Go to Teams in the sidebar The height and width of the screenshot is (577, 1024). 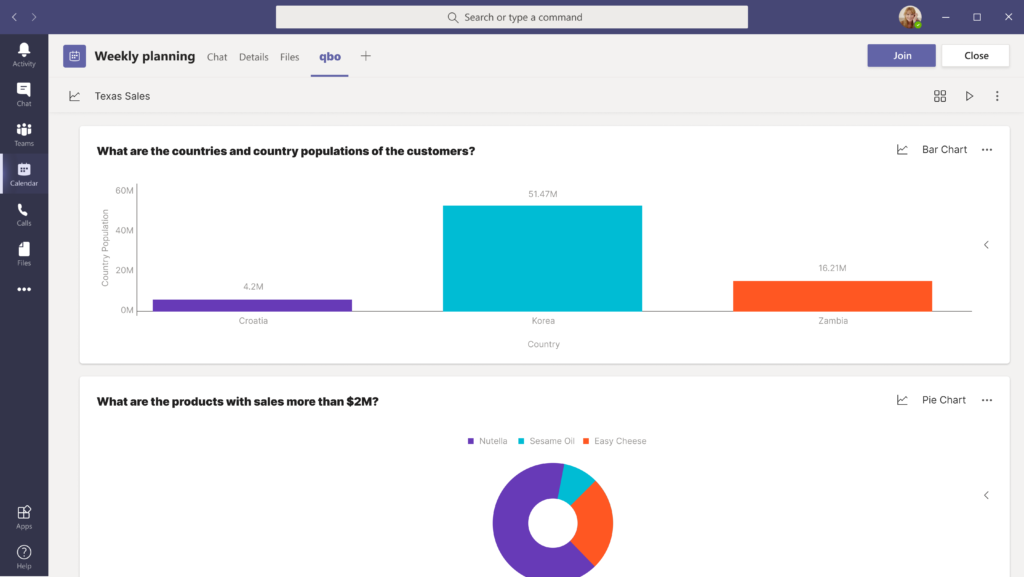(24, 134)
